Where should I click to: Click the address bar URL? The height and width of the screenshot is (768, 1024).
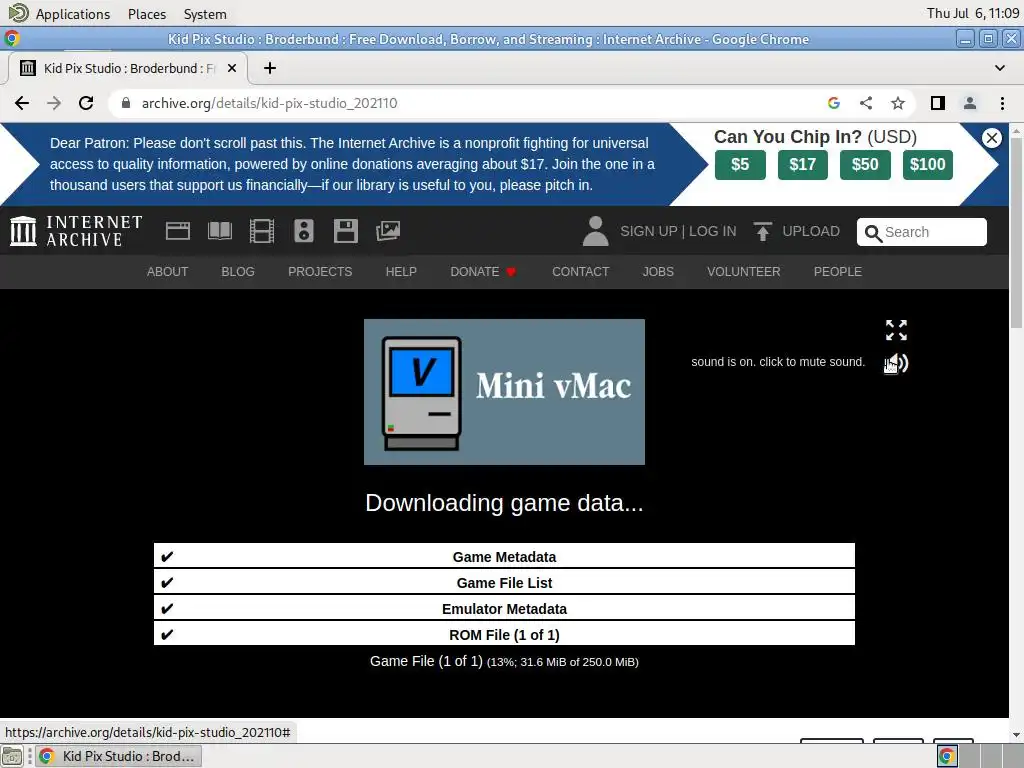point(269,103)
